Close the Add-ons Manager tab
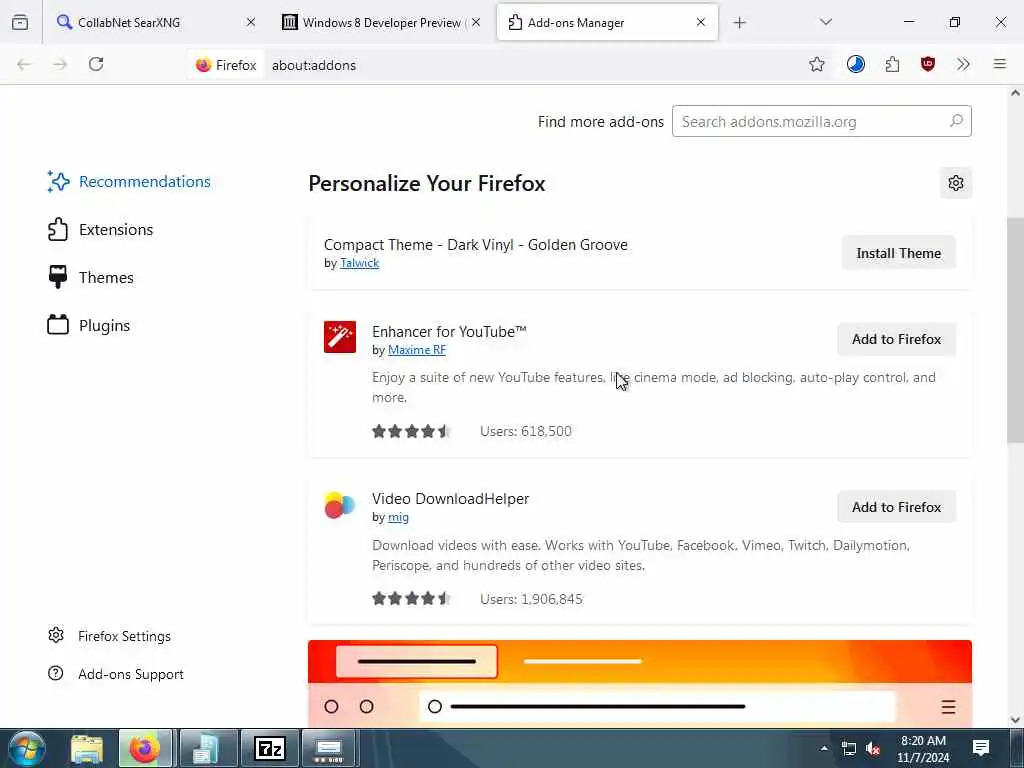The width and height of the screenshot is (1024, 768). [701, 22]
